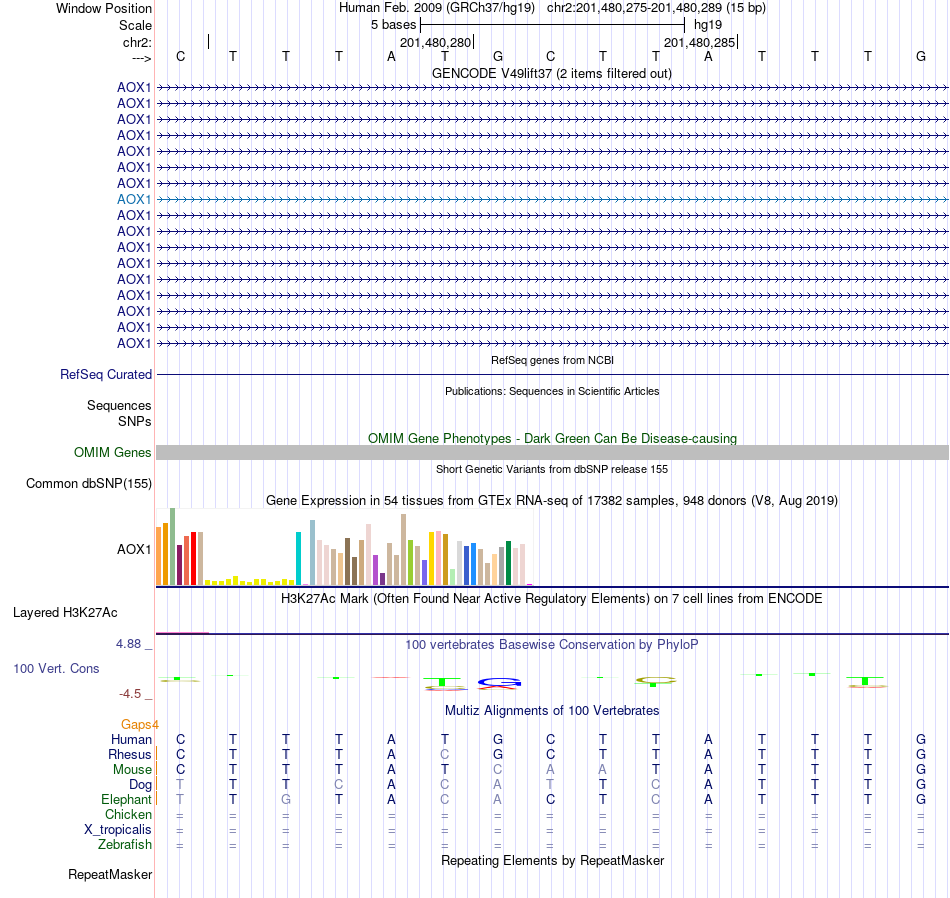This screenshot has width=950, height=898.
Task: Click the 201,480,285 coordinate marker
Action: (700, 42)
